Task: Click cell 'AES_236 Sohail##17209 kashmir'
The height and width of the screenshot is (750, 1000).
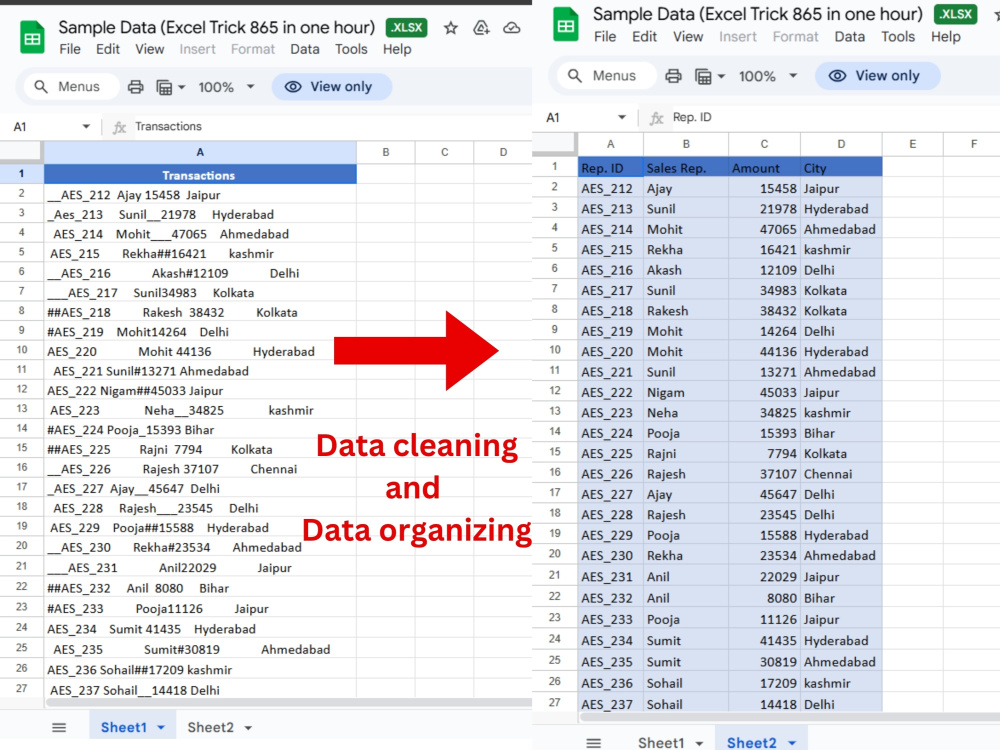Action: coord(200,670)
